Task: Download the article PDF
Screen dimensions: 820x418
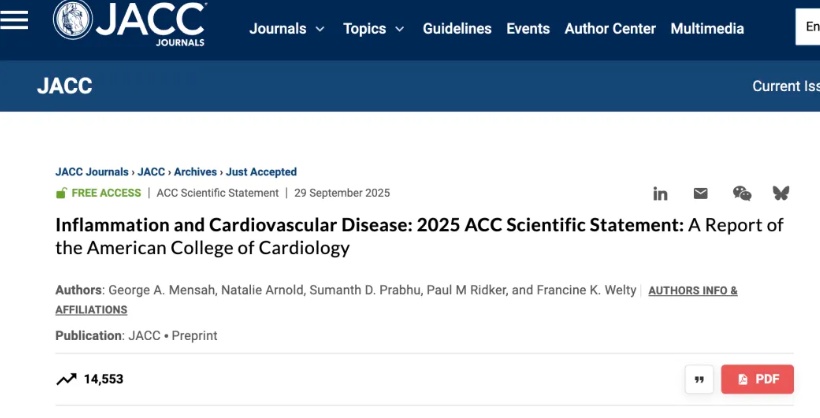Action: [x=757, y=380]
